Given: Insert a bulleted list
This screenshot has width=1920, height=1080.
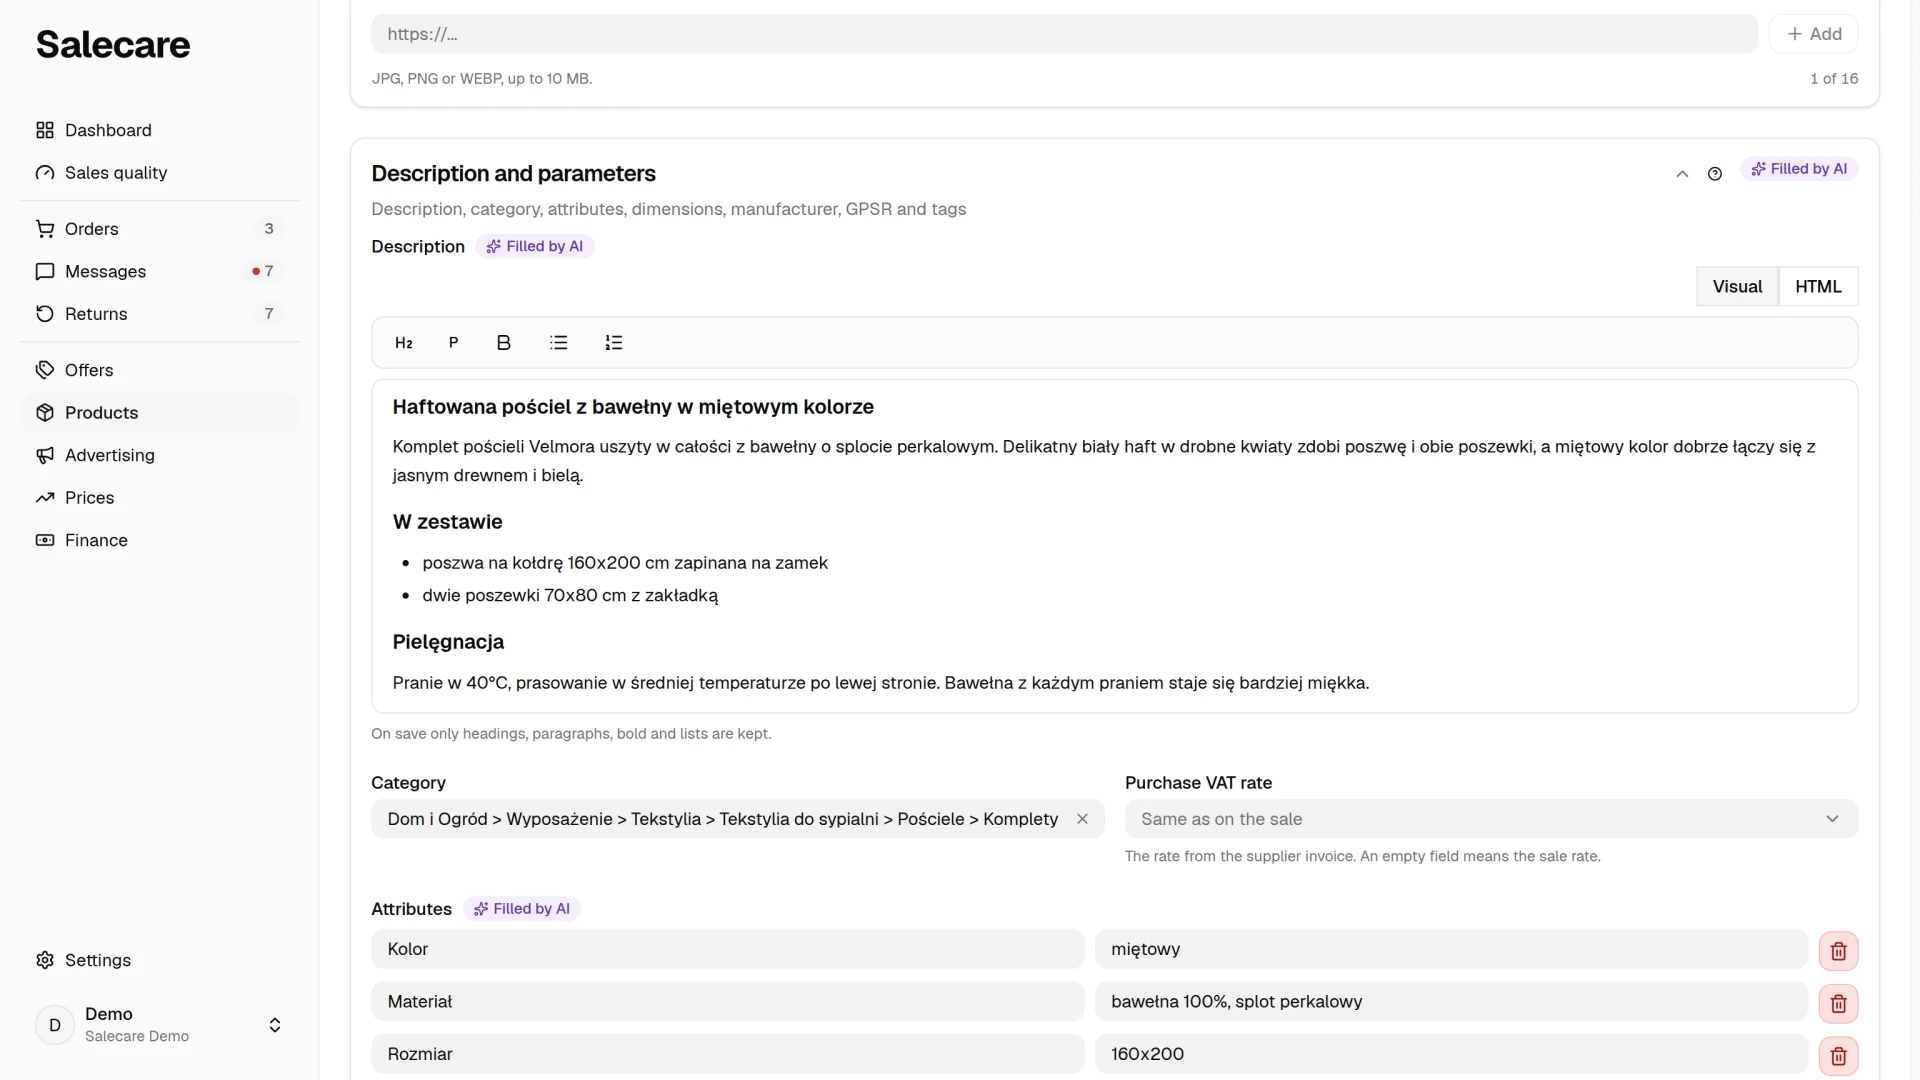Looking at the screenshot, I should 559,343.
